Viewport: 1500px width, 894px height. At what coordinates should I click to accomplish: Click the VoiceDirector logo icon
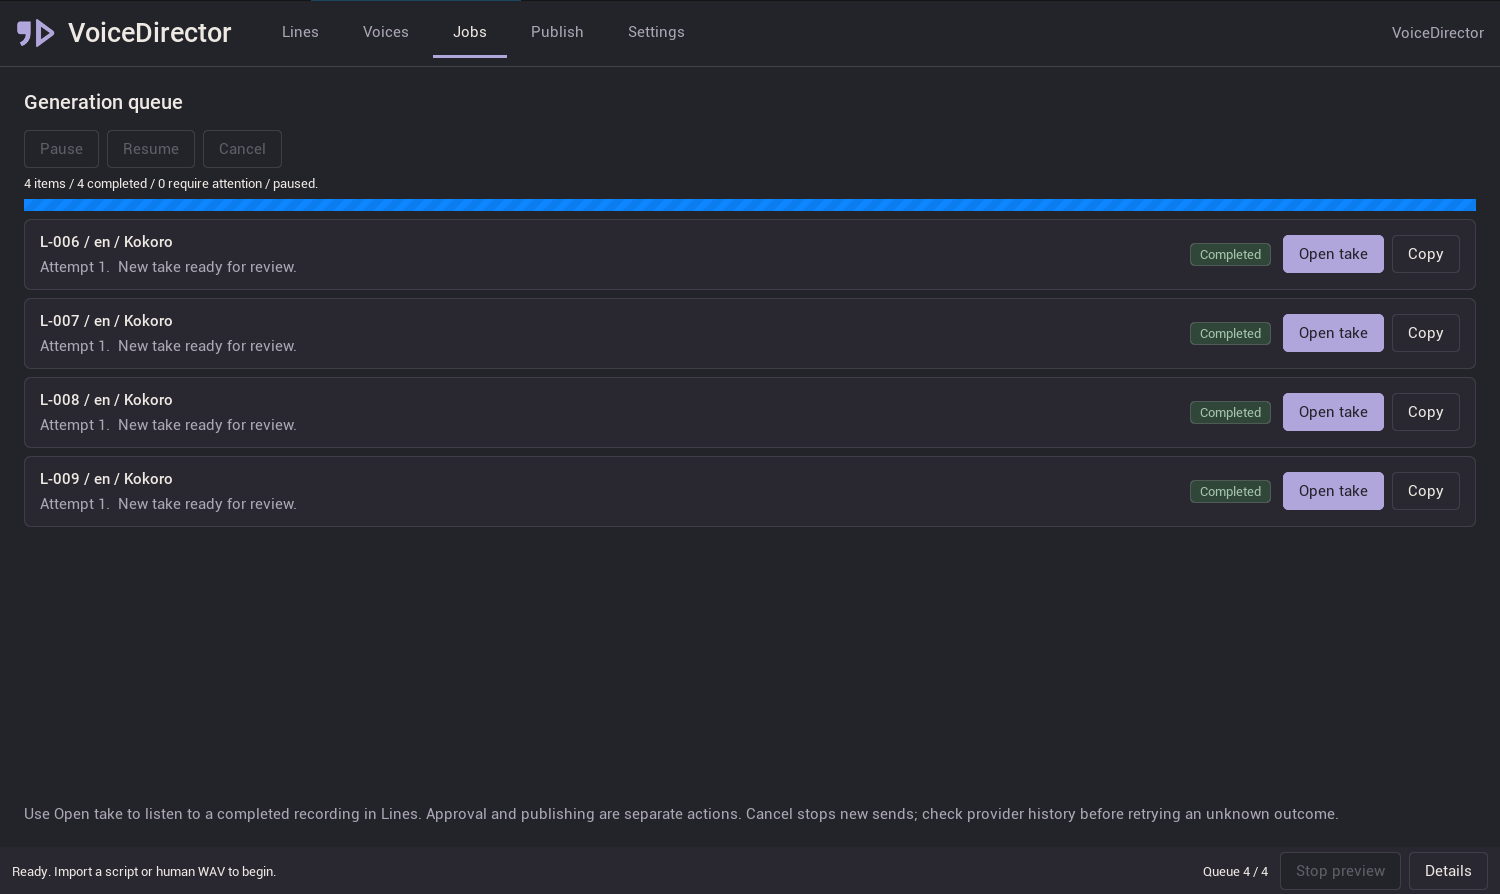click(36, 33)
